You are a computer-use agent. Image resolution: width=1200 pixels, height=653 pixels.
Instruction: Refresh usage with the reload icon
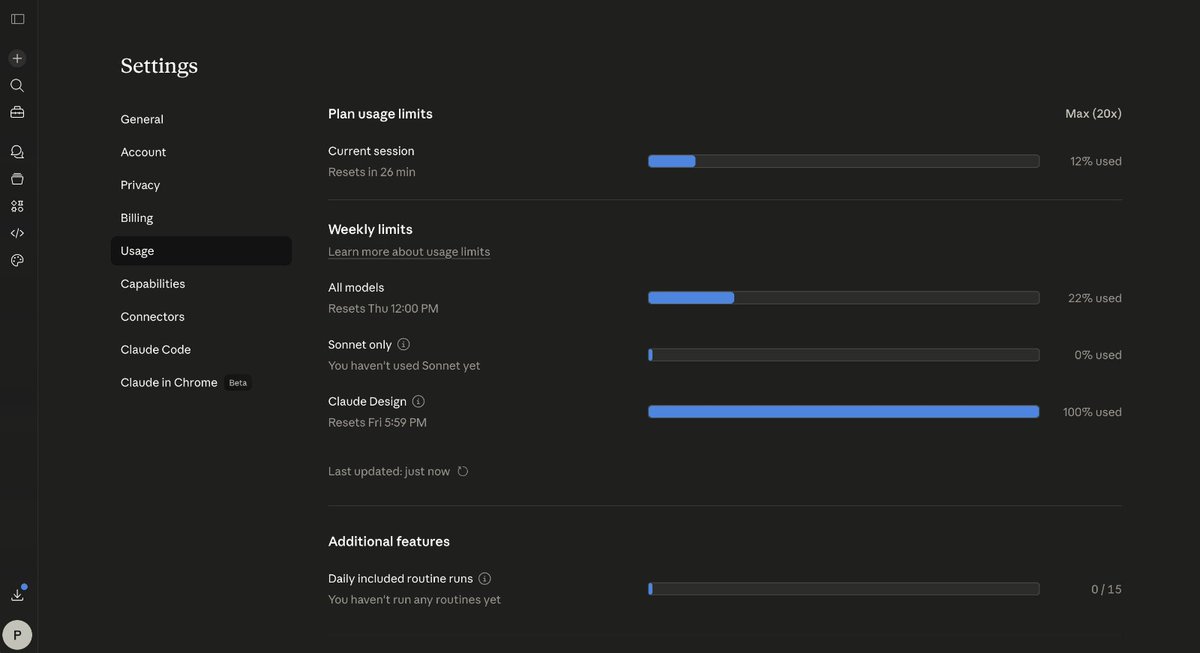click(x=462, y=471)
